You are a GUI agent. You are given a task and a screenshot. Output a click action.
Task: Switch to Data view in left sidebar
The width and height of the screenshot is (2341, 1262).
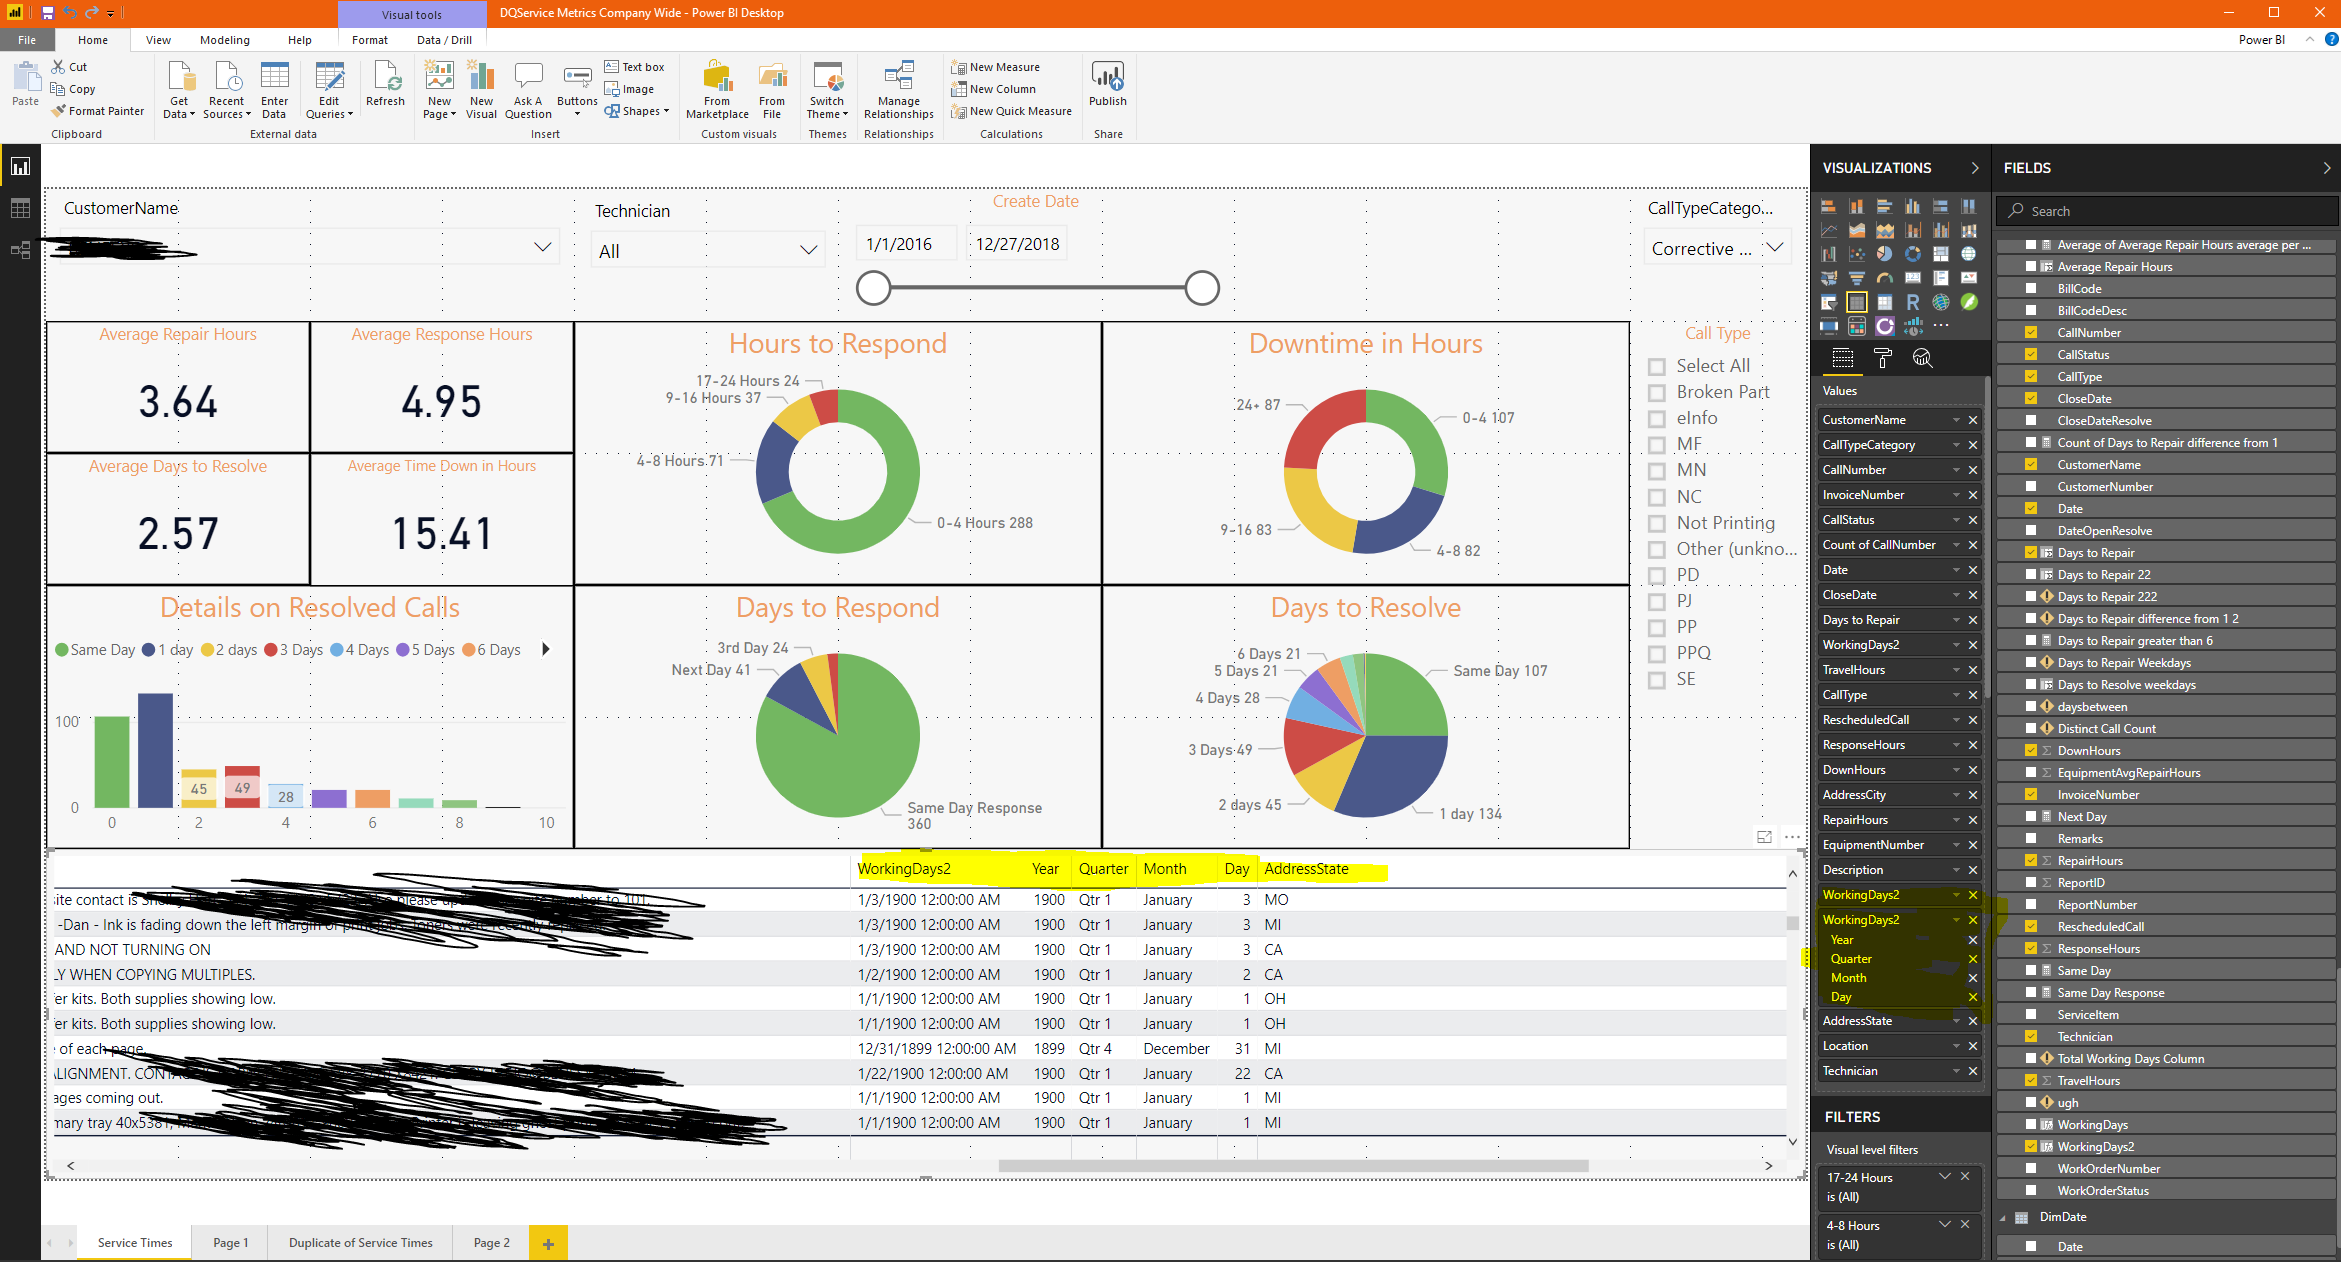click(x=20, y=208)
